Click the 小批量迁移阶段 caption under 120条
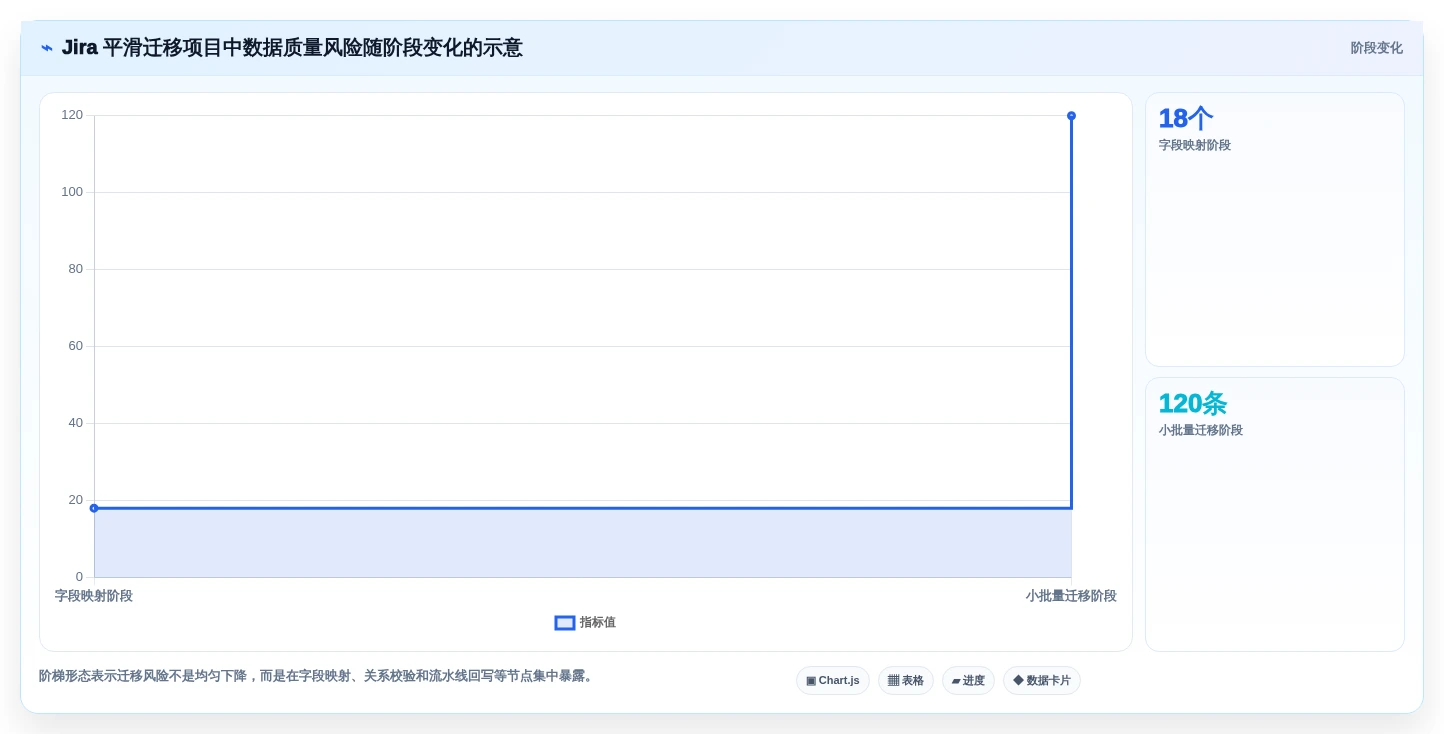This screenshot has width=1444, height=734. 1200,430
